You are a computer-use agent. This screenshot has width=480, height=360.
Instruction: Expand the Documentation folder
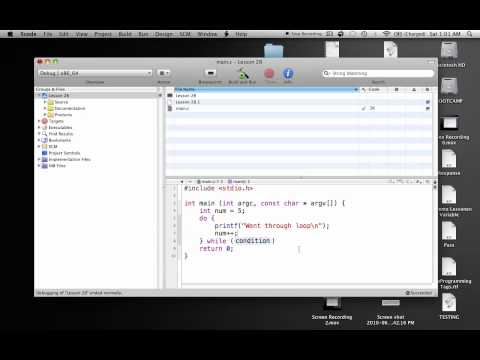tap(45, 108)
